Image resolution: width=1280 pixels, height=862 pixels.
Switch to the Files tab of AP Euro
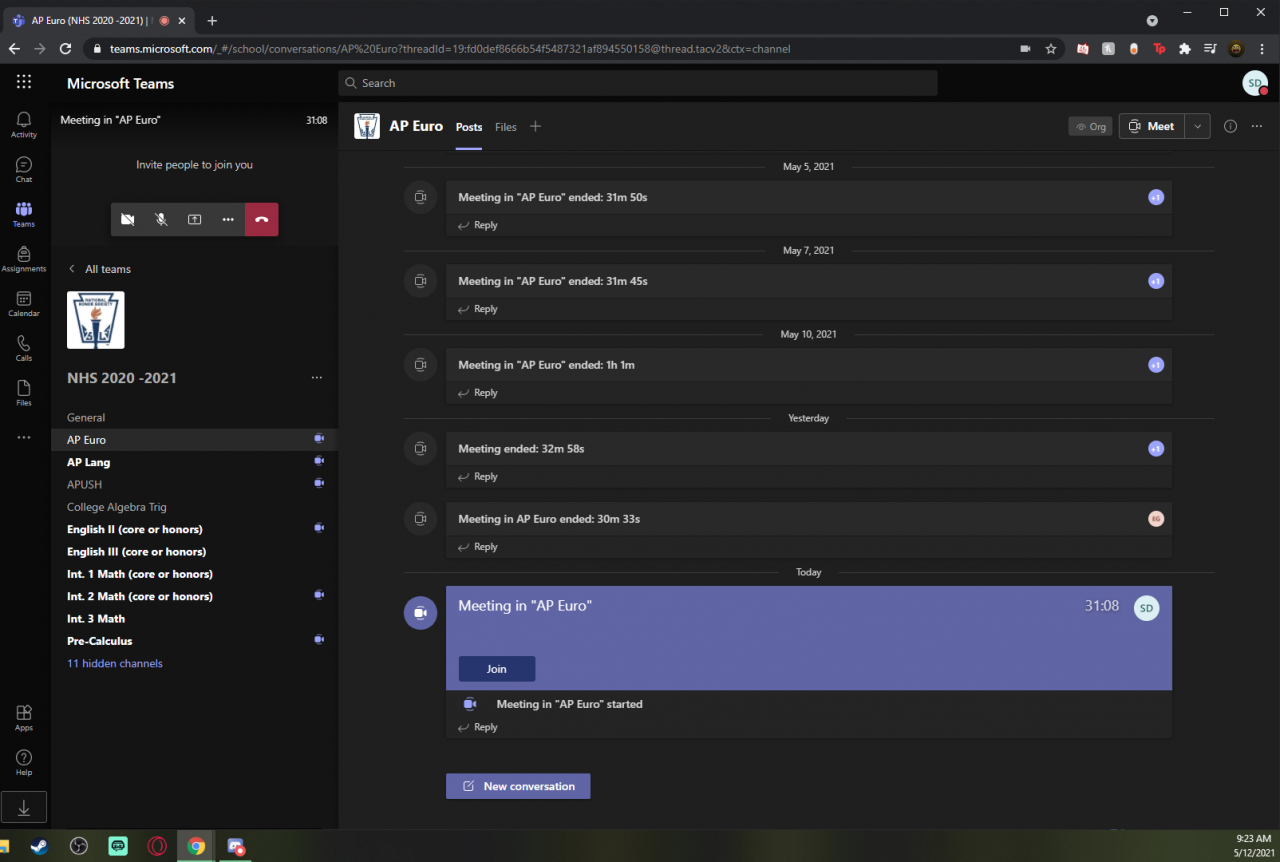point(506,127)
